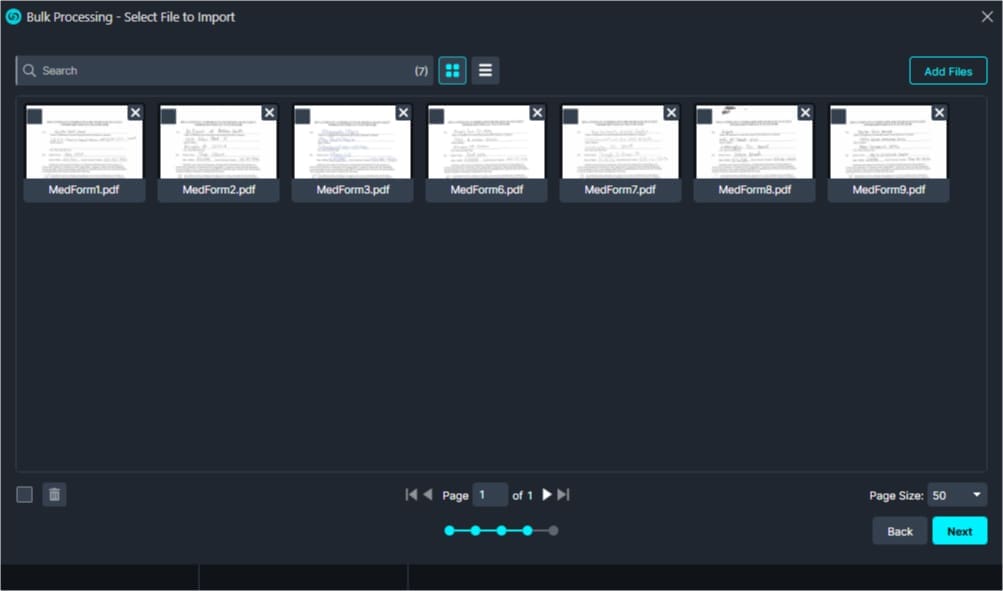Switch to list view layout
Screen dimensions: 1003x591
[485, 71]
